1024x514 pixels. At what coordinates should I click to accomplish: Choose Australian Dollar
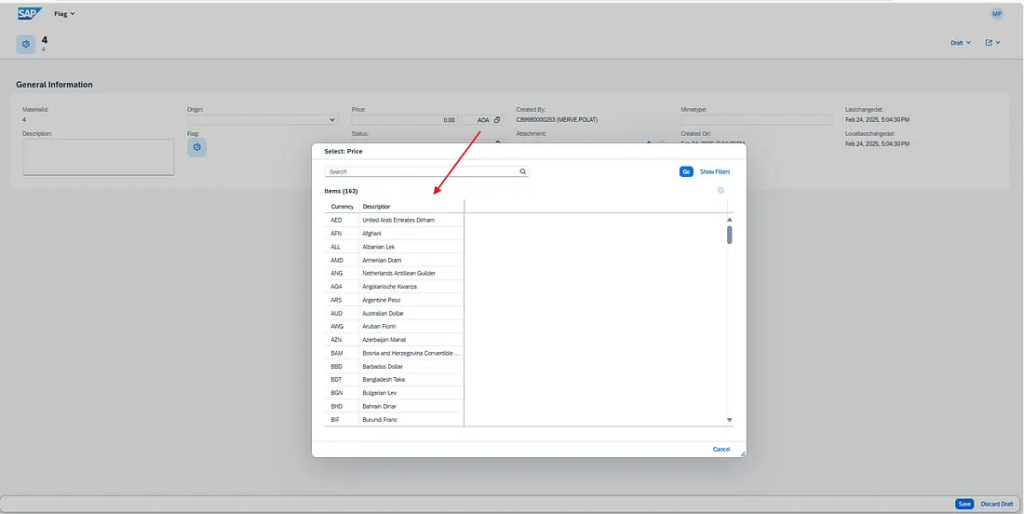(383, 313)
